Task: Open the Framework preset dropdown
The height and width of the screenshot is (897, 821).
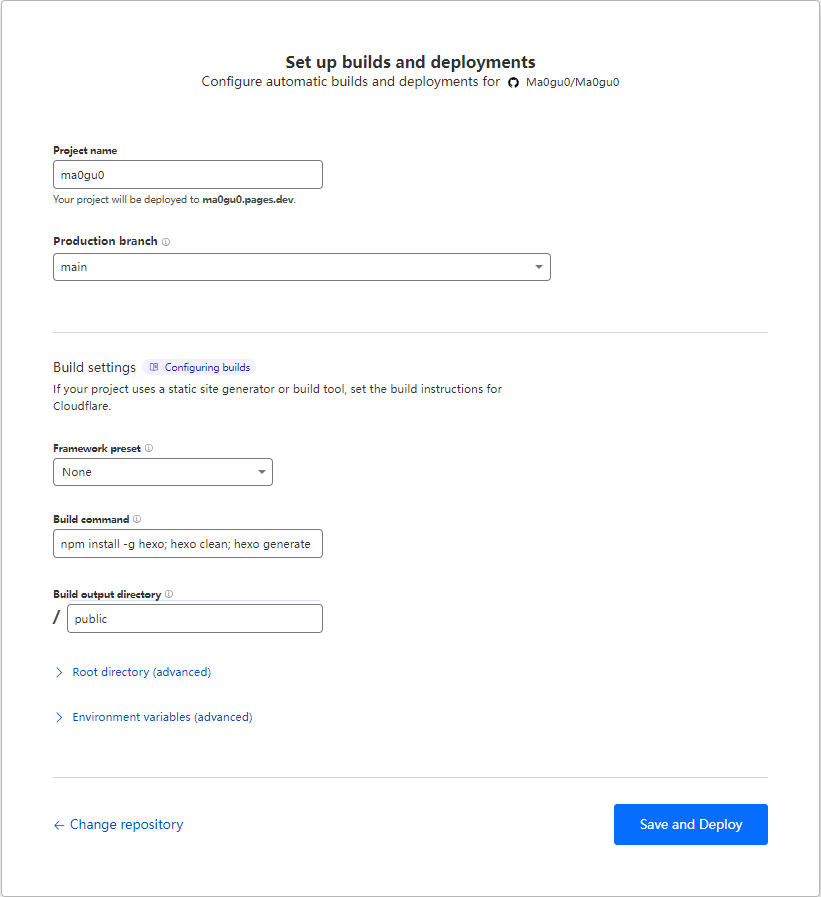Action: point(163,472)
